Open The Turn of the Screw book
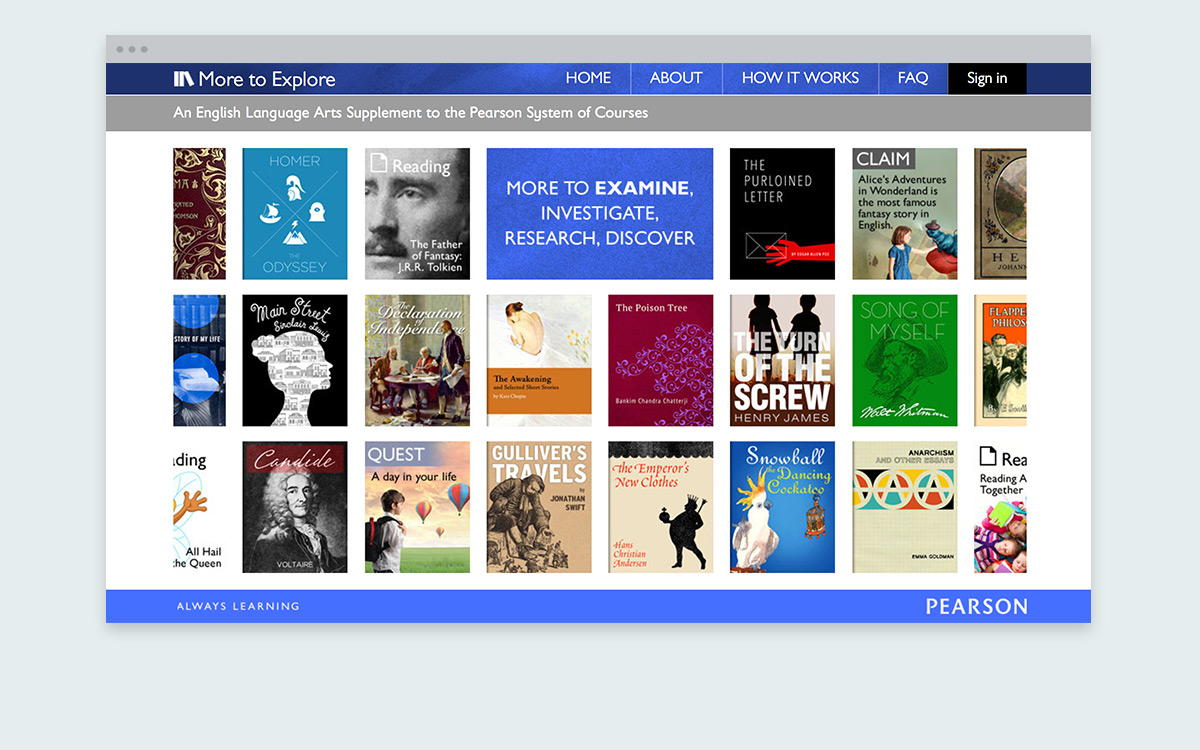1200x750 pixels. click(782, 360)
